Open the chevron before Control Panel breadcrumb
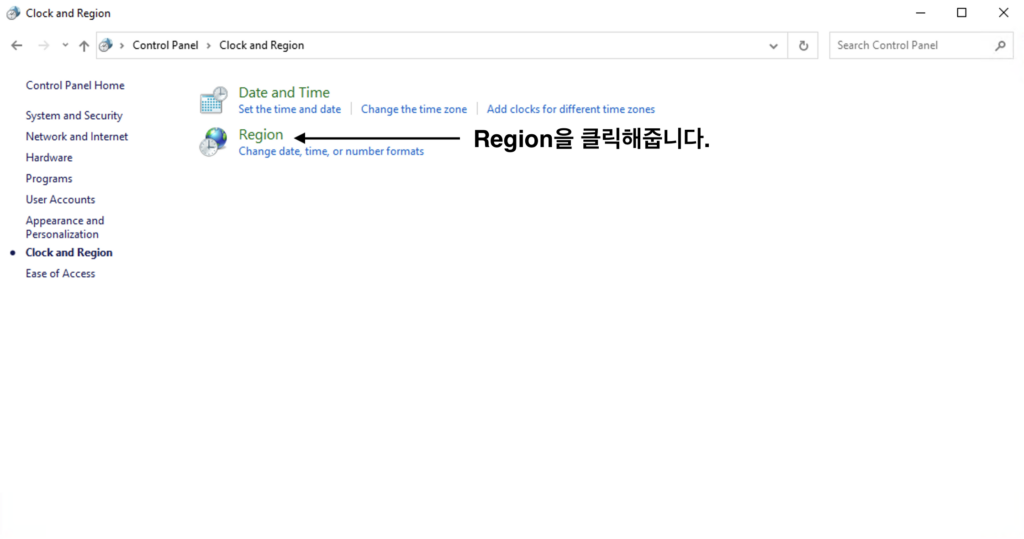The height and width of the screenshot is (539, 1024). click(121, 46)
